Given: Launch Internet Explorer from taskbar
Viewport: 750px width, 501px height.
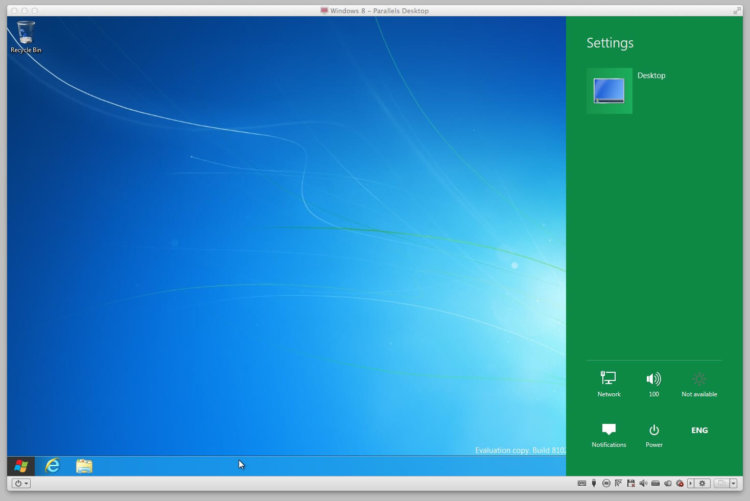Looking at the screenshot, I should tap(52, 466).
